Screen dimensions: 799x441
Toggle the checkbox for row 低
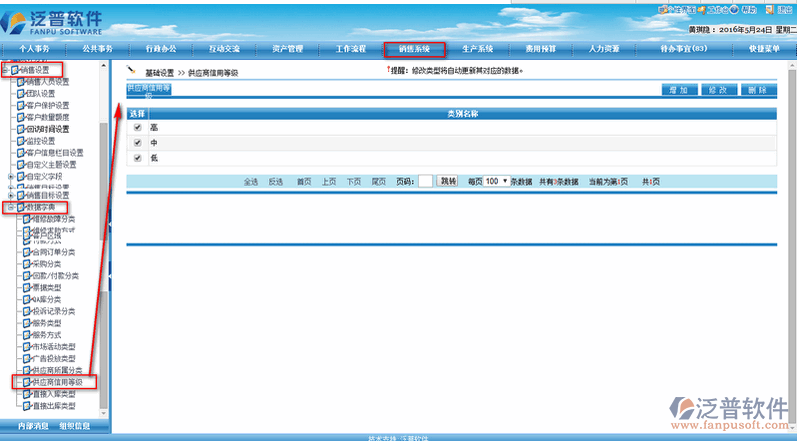tap(138, 157)
